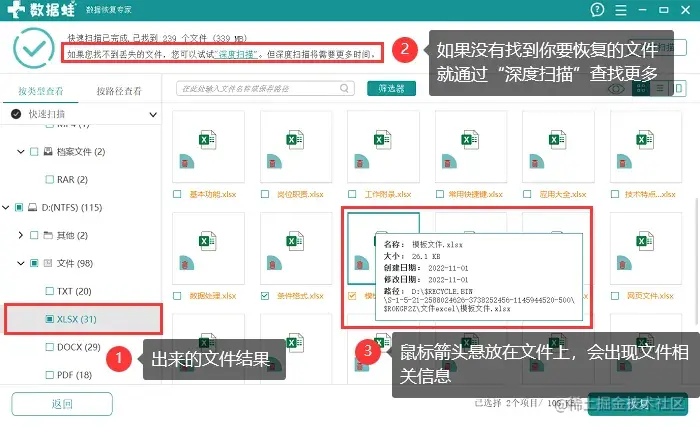Open the hamburger menu in title bar
The image size is (700, 427).
tap(621, 10)
